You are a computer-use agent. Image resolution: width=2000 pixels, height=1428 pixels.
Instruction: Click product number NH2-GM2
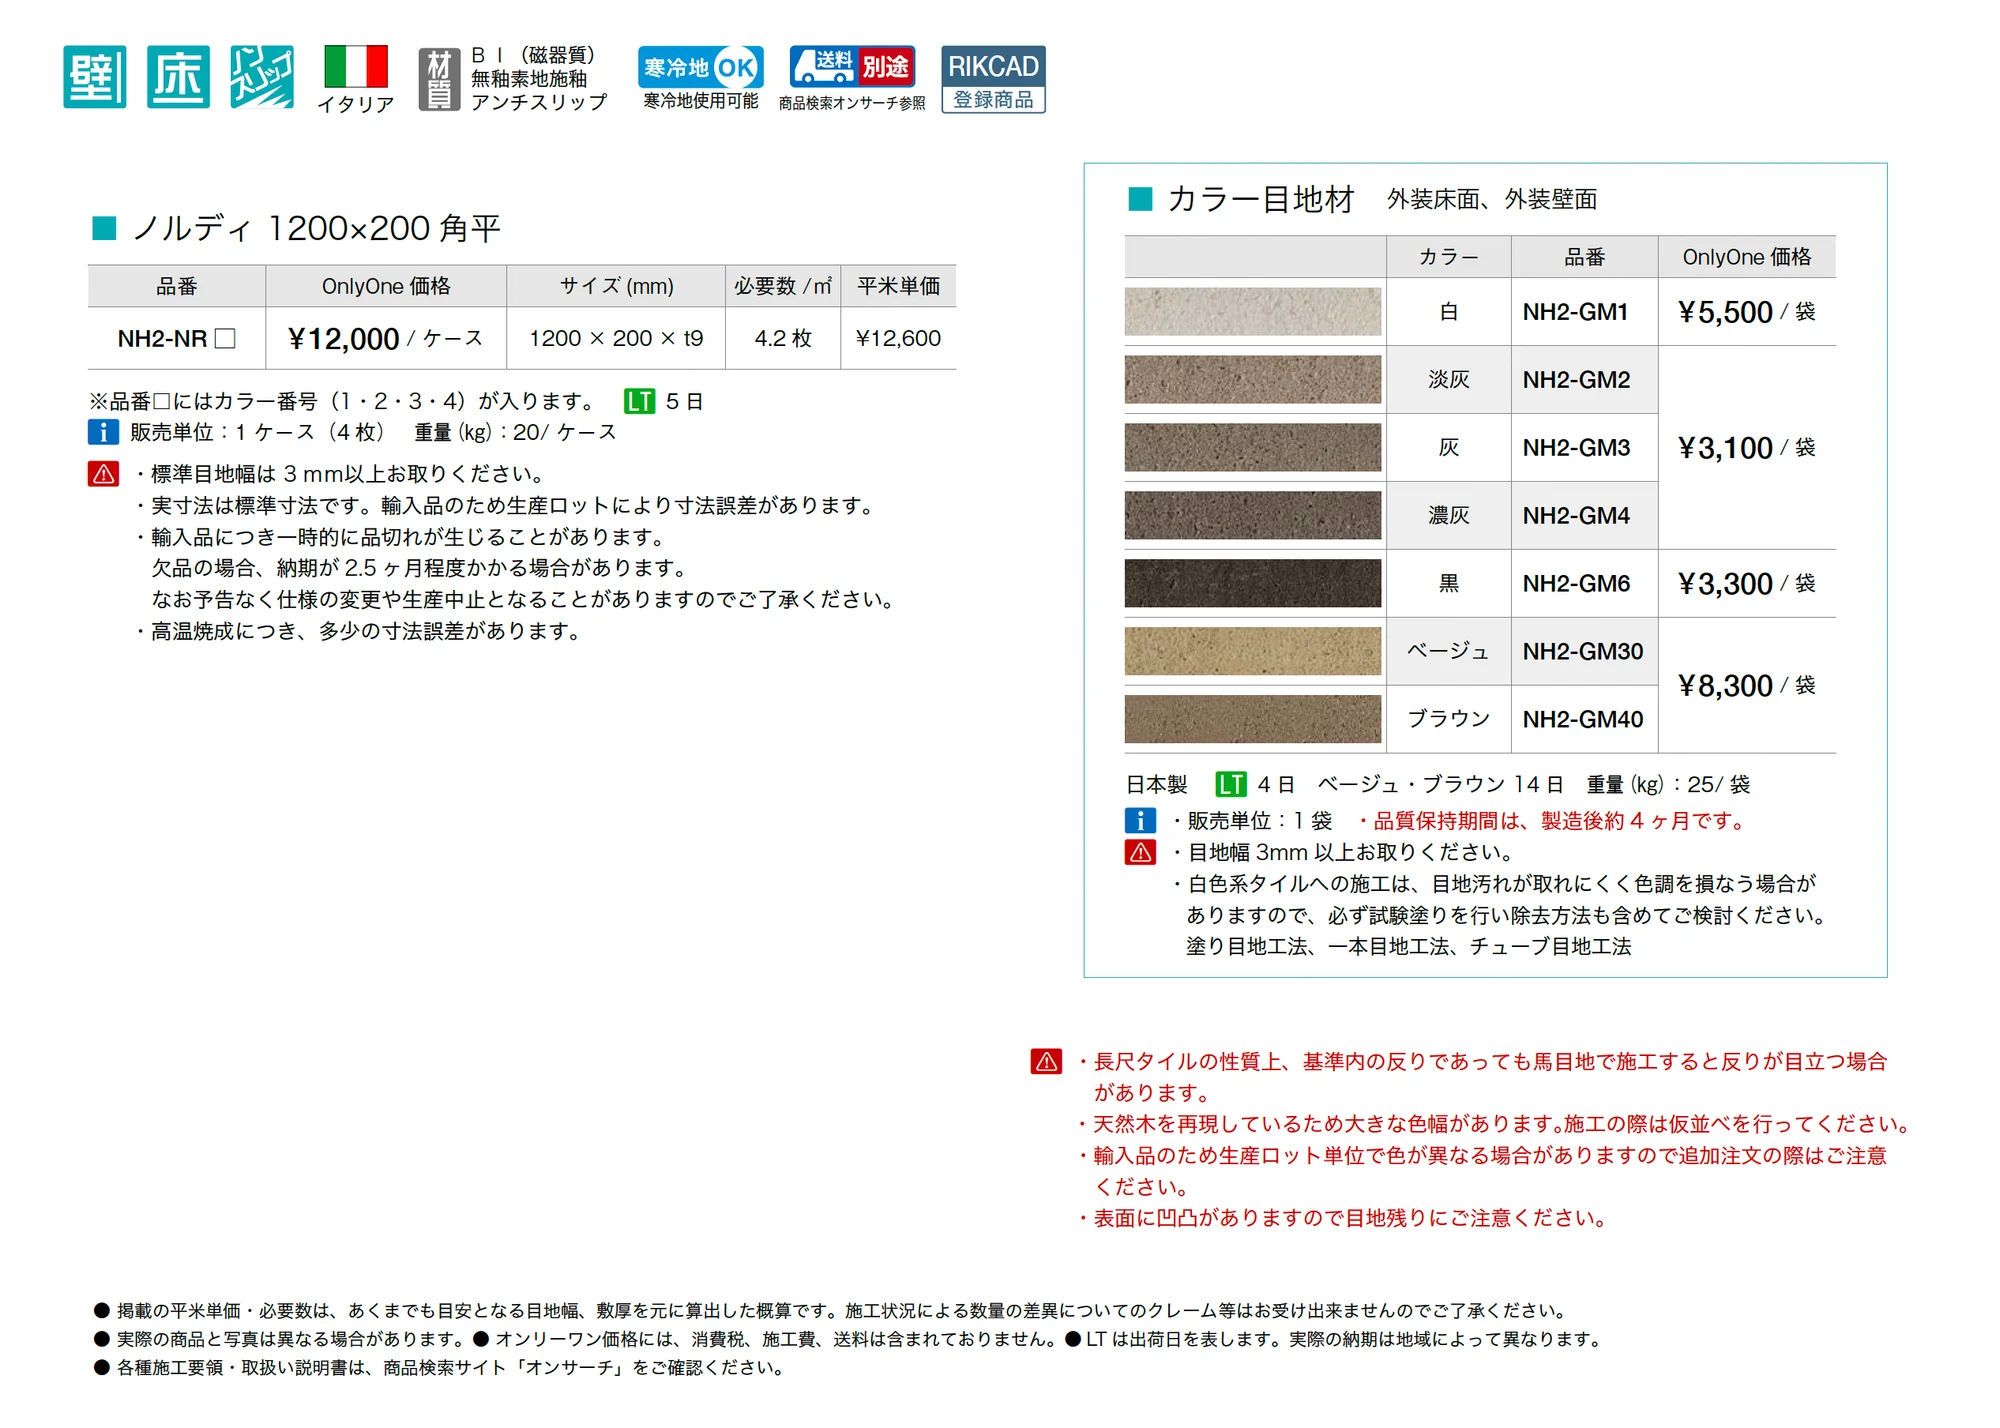1576,380
